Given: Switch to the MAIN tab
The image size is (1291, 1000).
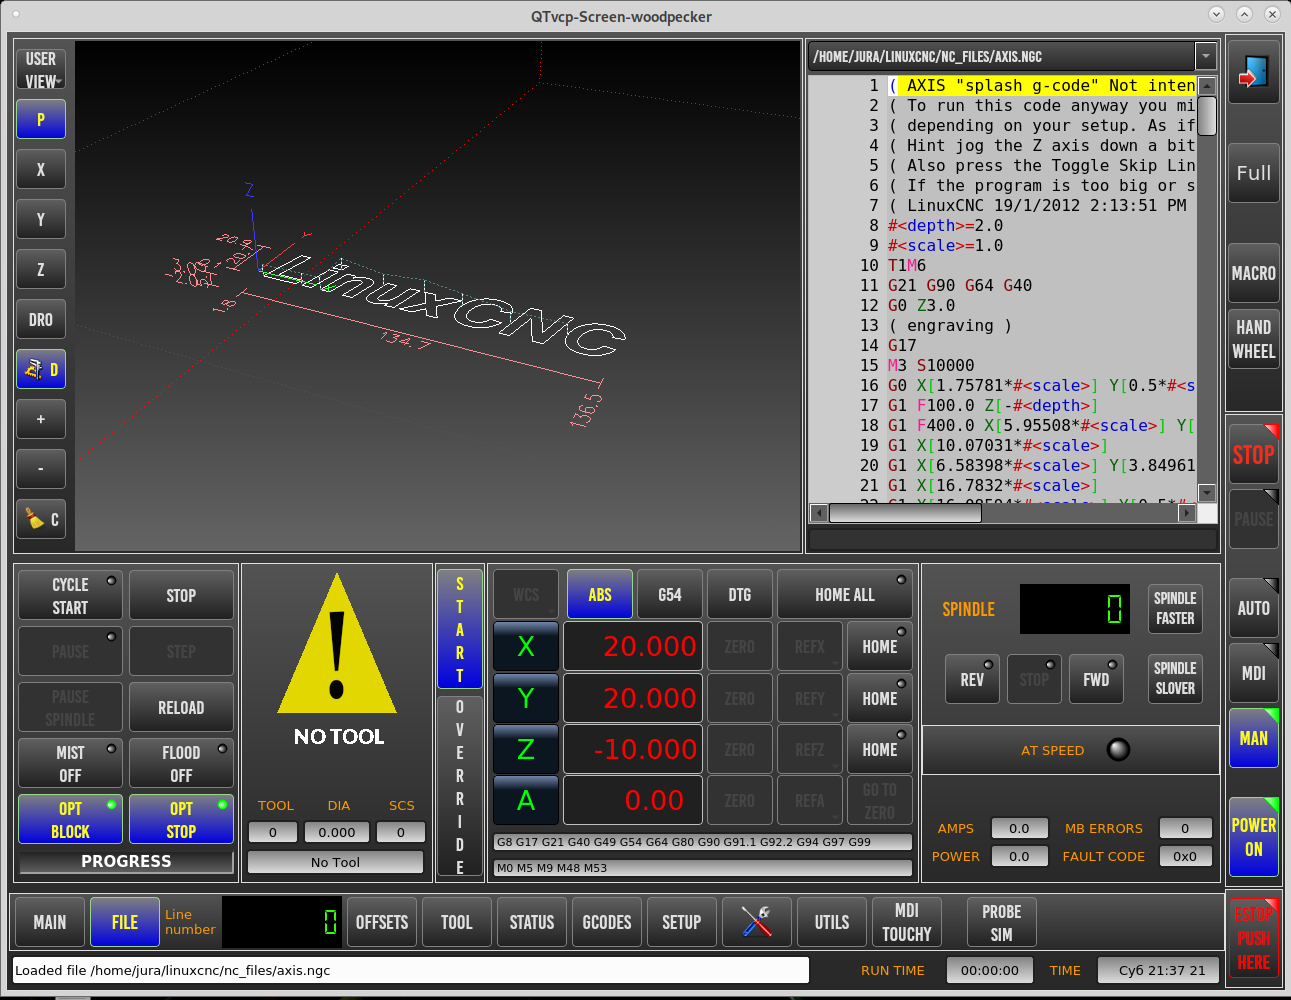Looking at the screenshot, I should pyautogui.click(x=50, y=921).
